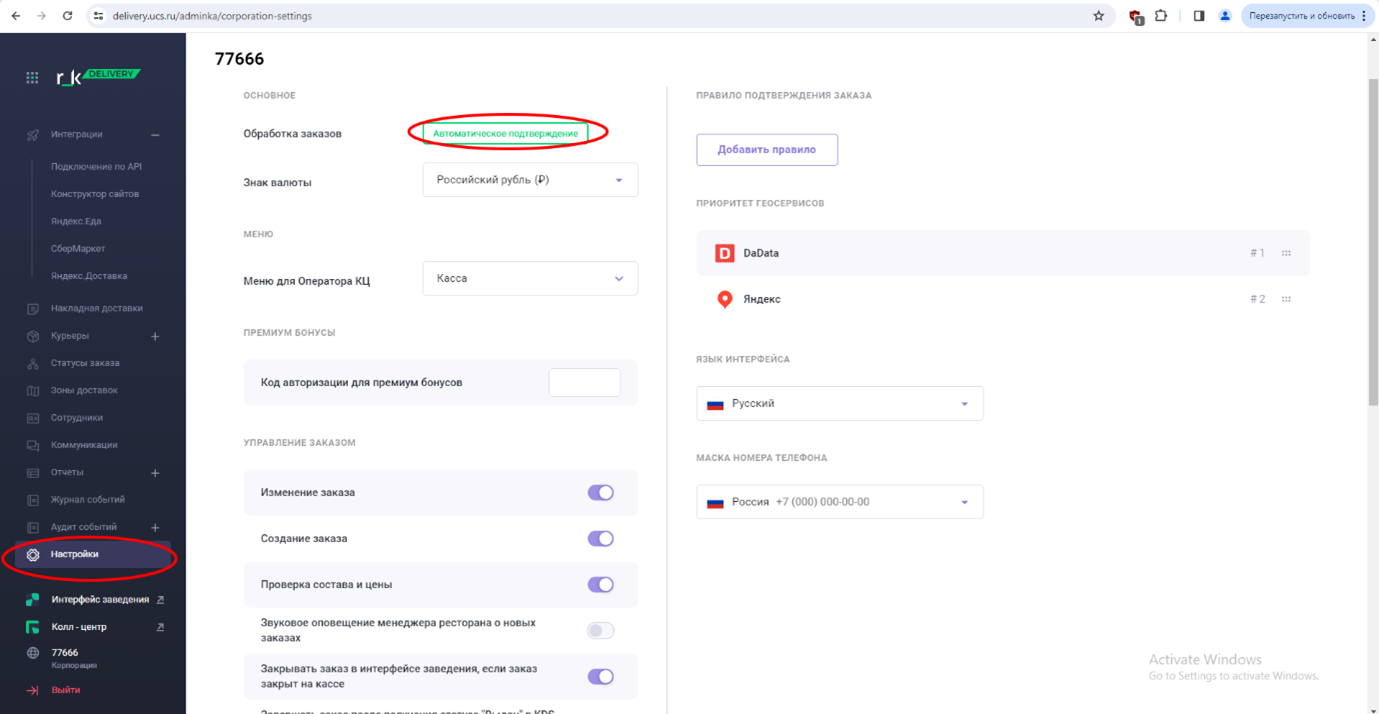
Task: Open Колл-центр external link icon
Action: [160, 627]
